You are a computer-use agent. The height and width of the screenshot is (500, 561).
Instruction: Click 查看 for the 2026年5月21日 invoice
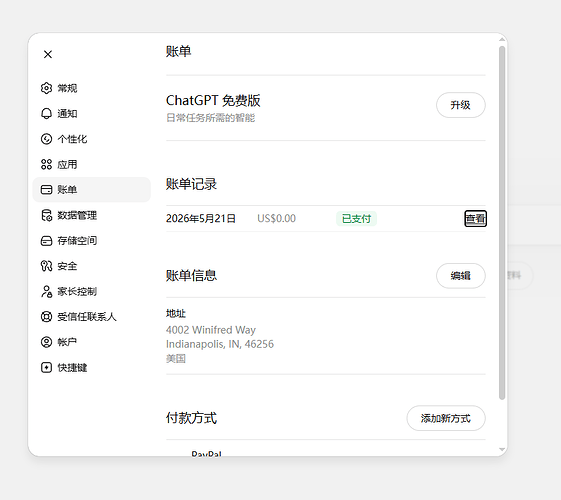coord(475,219)
